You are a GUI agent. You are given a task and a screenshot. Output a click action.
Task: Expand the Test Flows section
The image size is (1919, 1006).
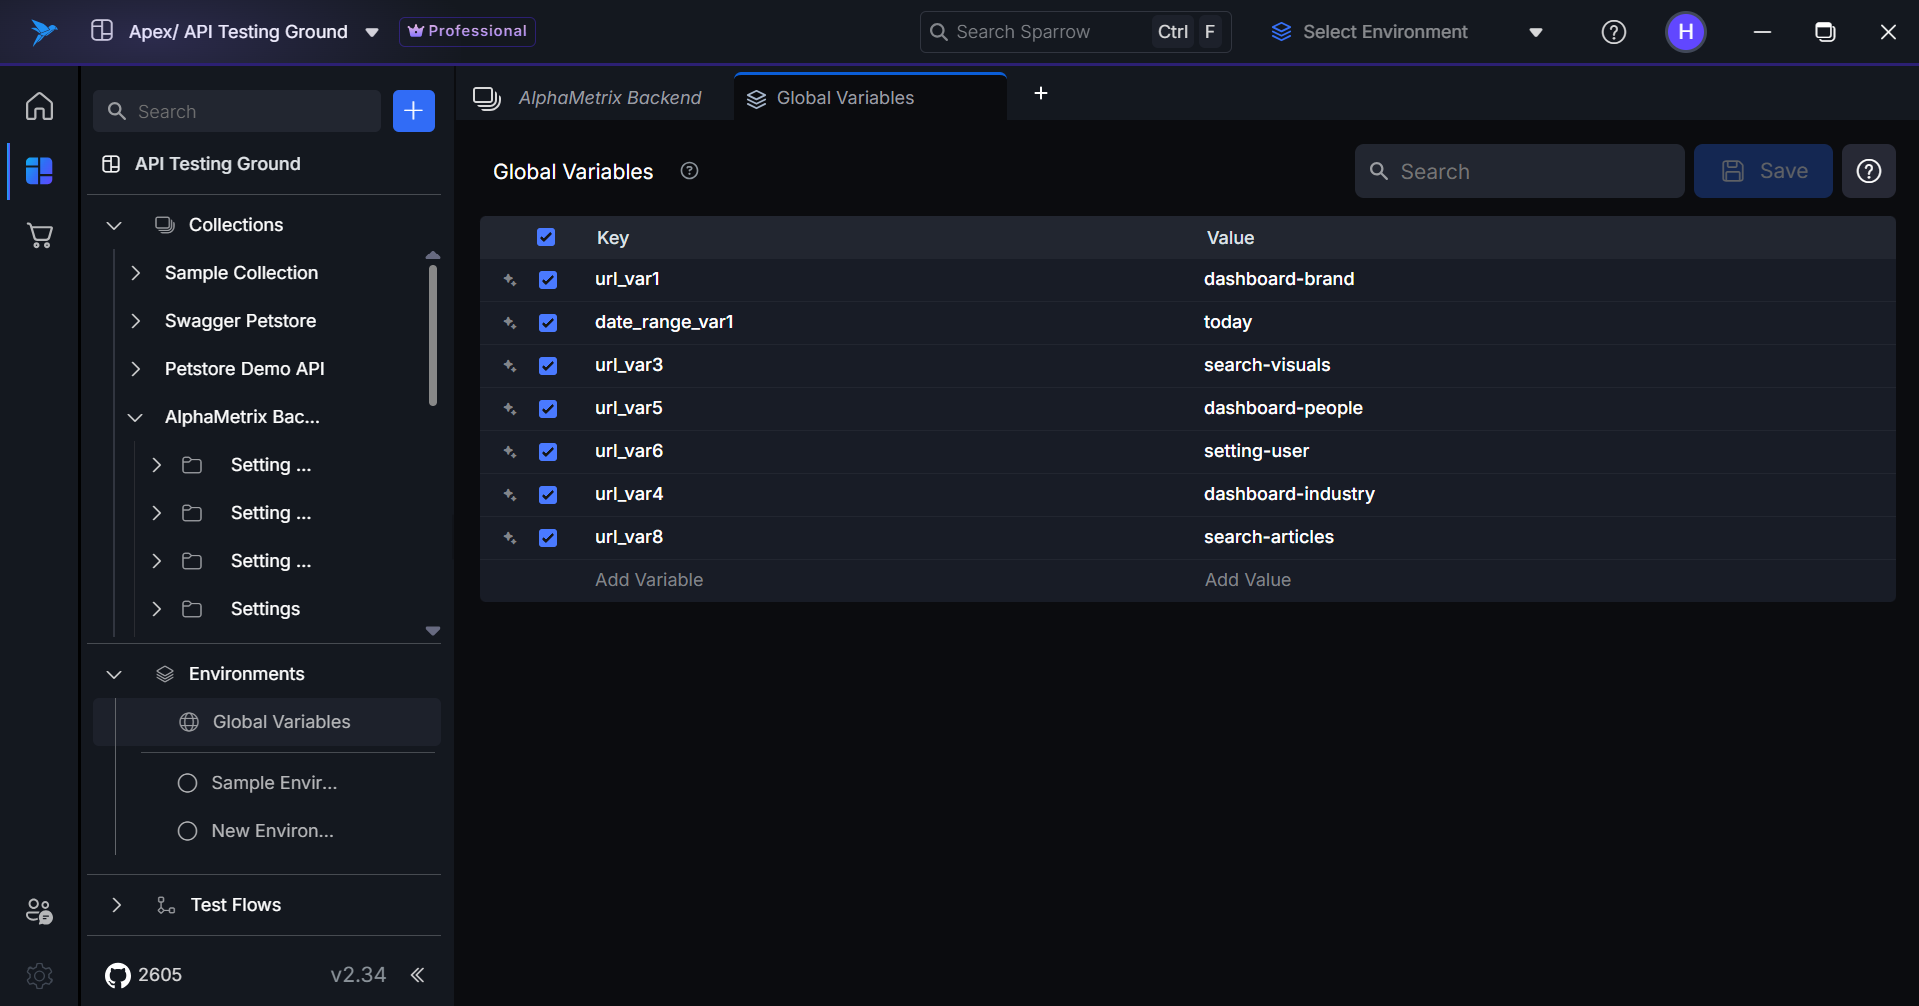[117, 905]
